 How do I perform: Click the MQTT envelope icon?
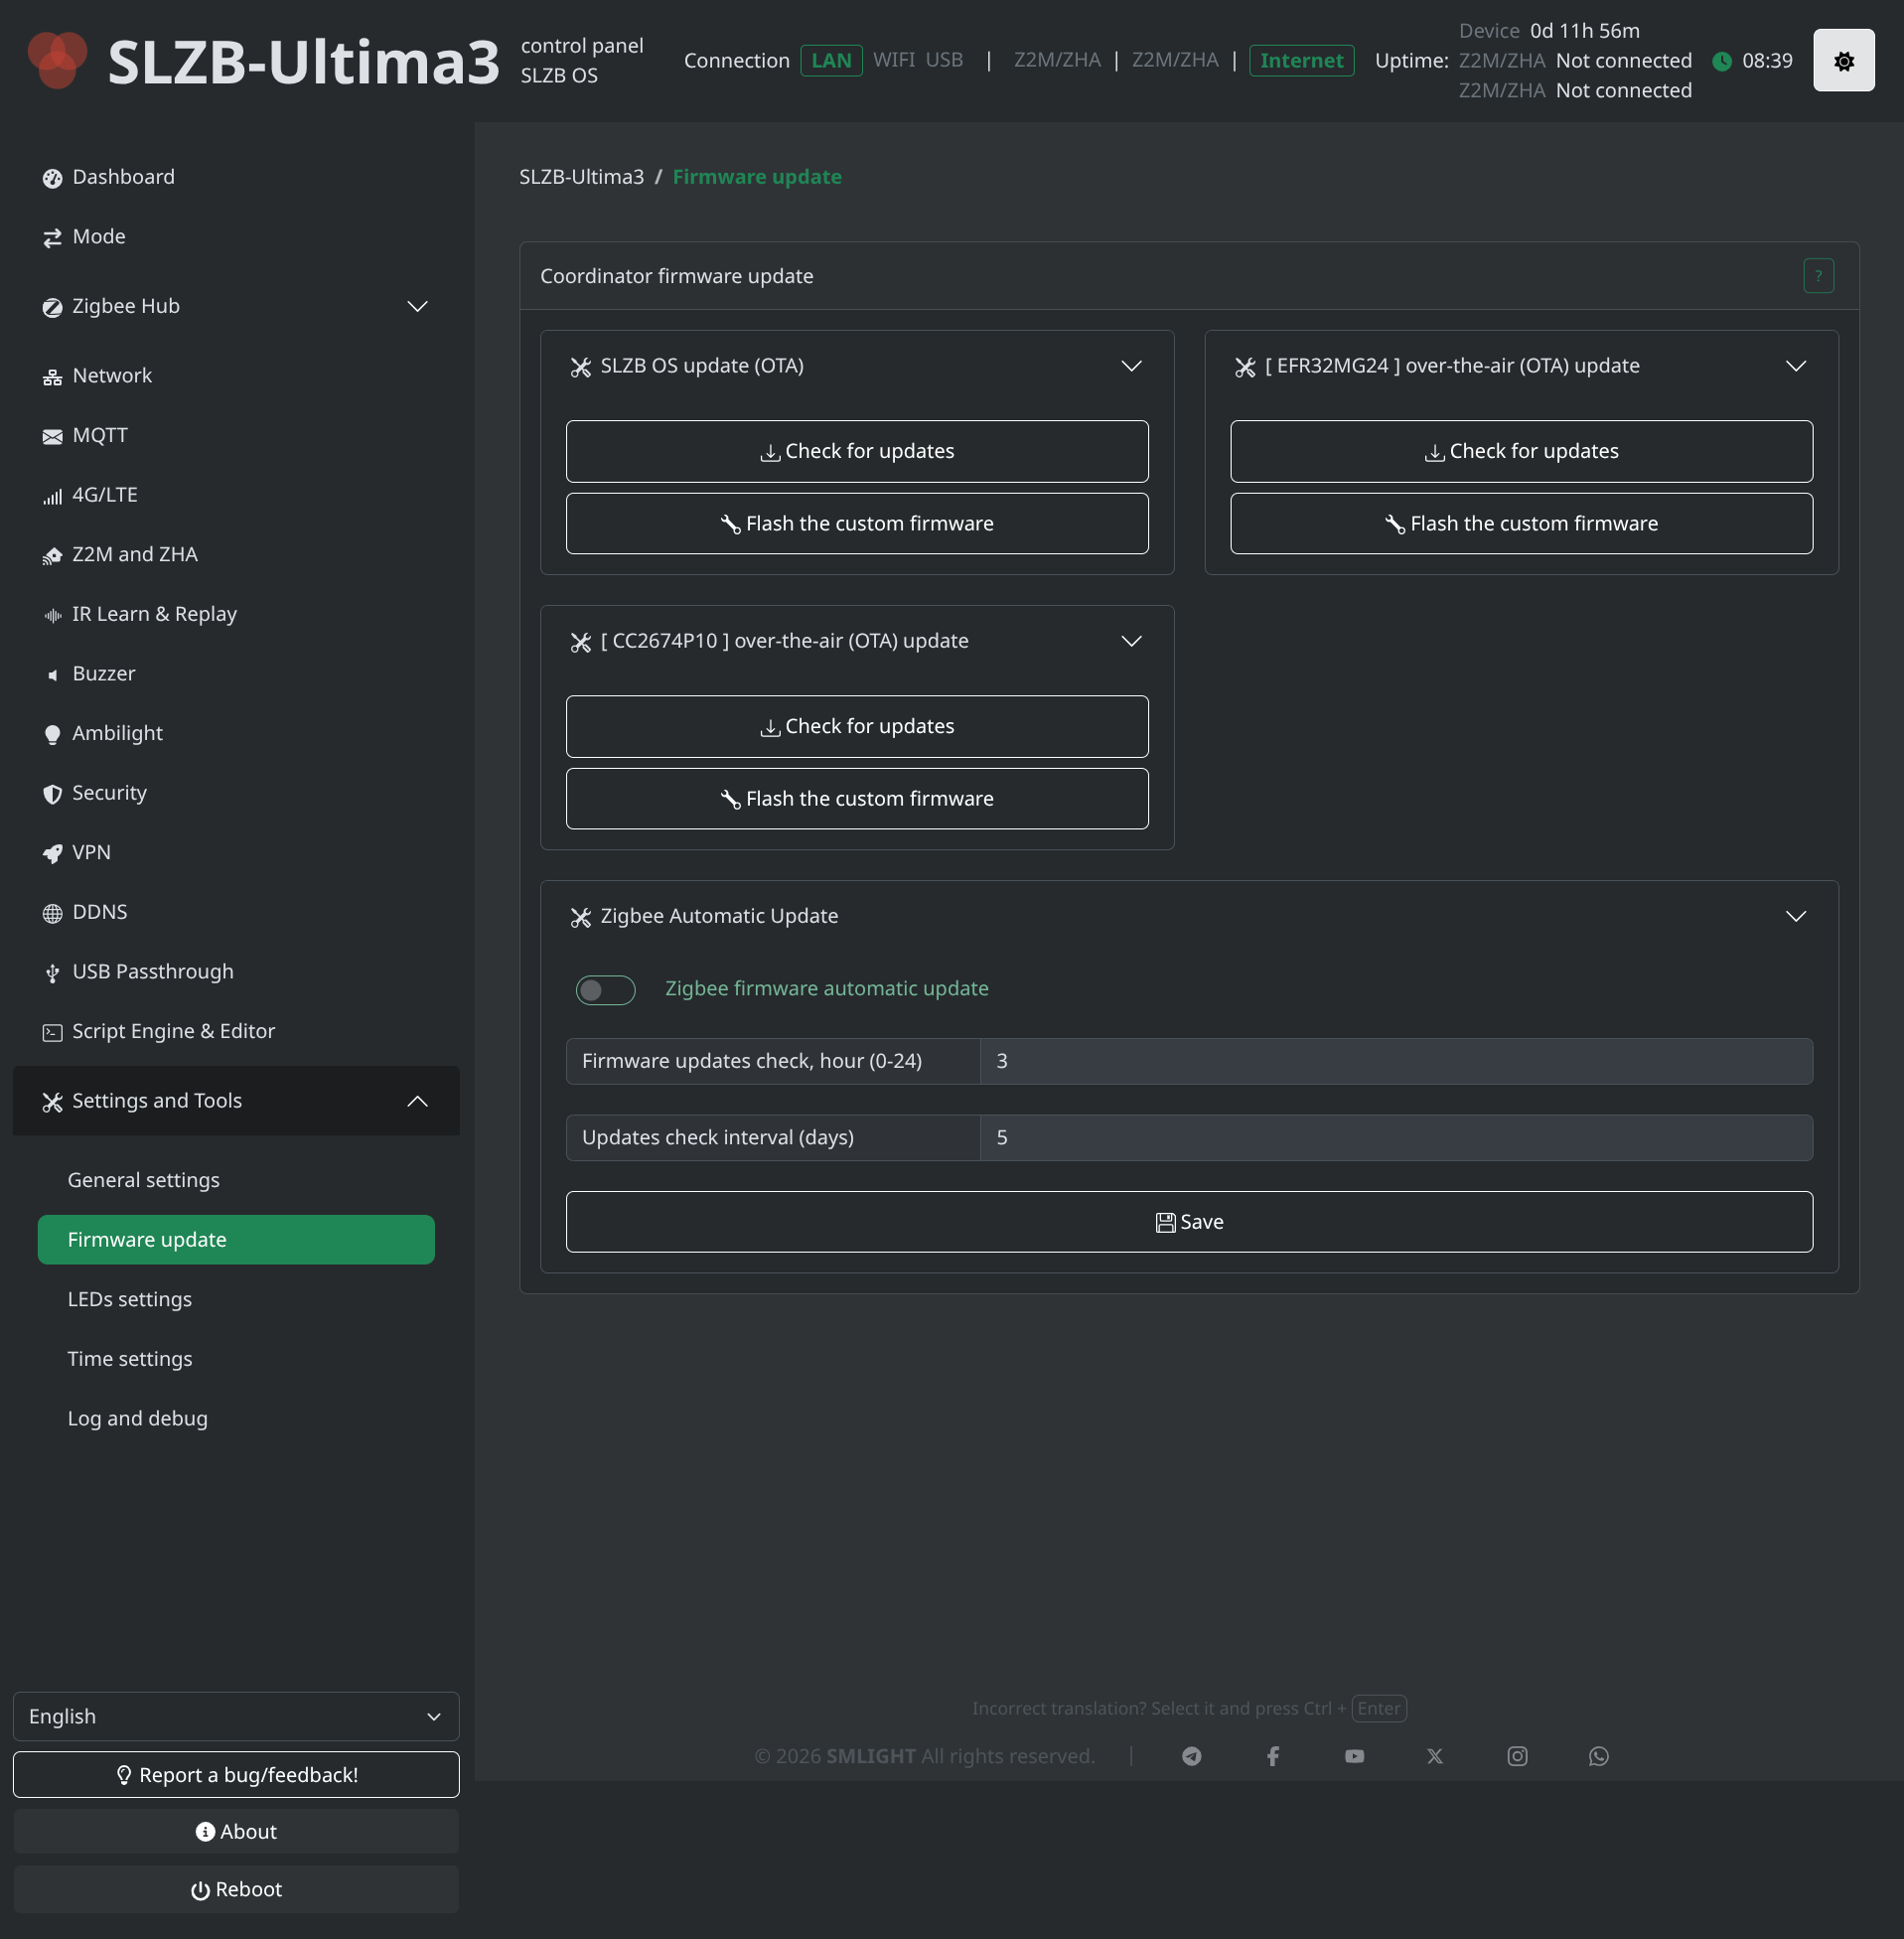(x=52, y=436)
